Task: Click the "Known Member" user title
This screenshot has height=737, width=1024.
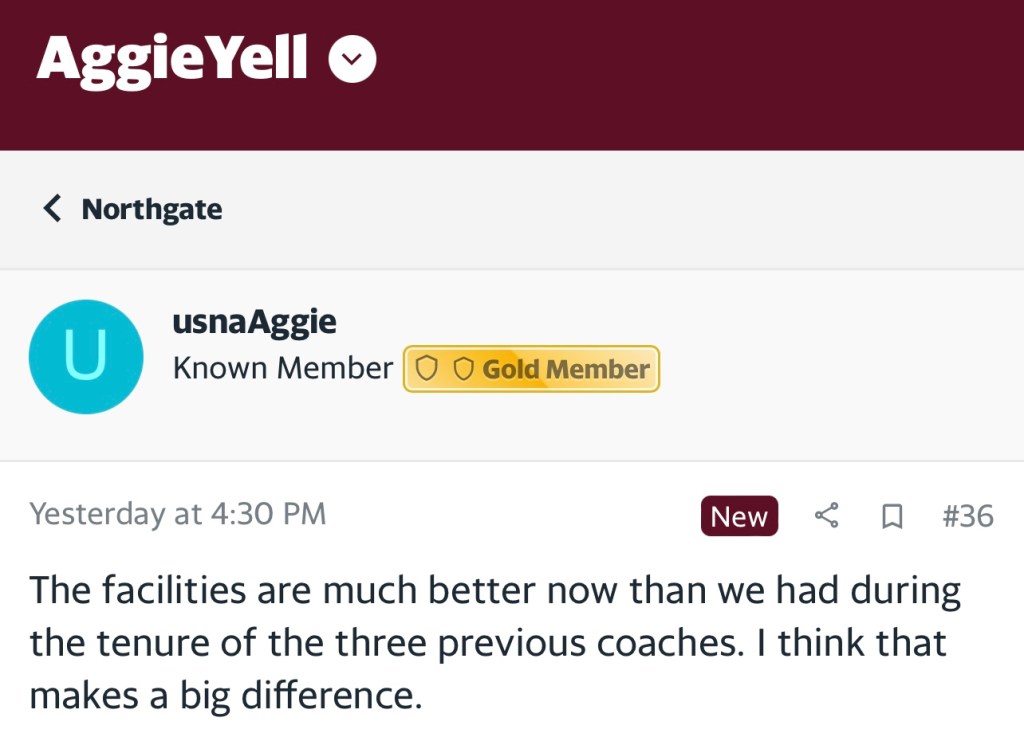Action: [x=282, y=369]
